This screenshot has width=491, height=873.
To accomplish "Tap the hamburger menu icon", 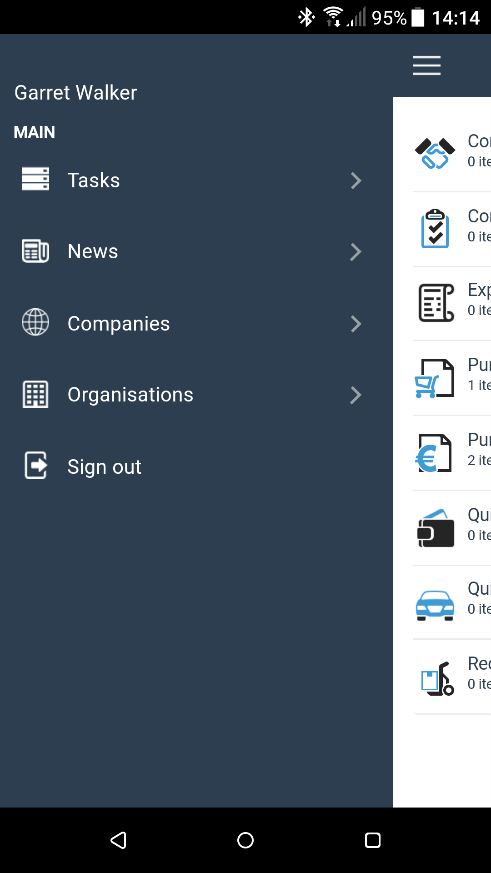I will tap(427, 65).
